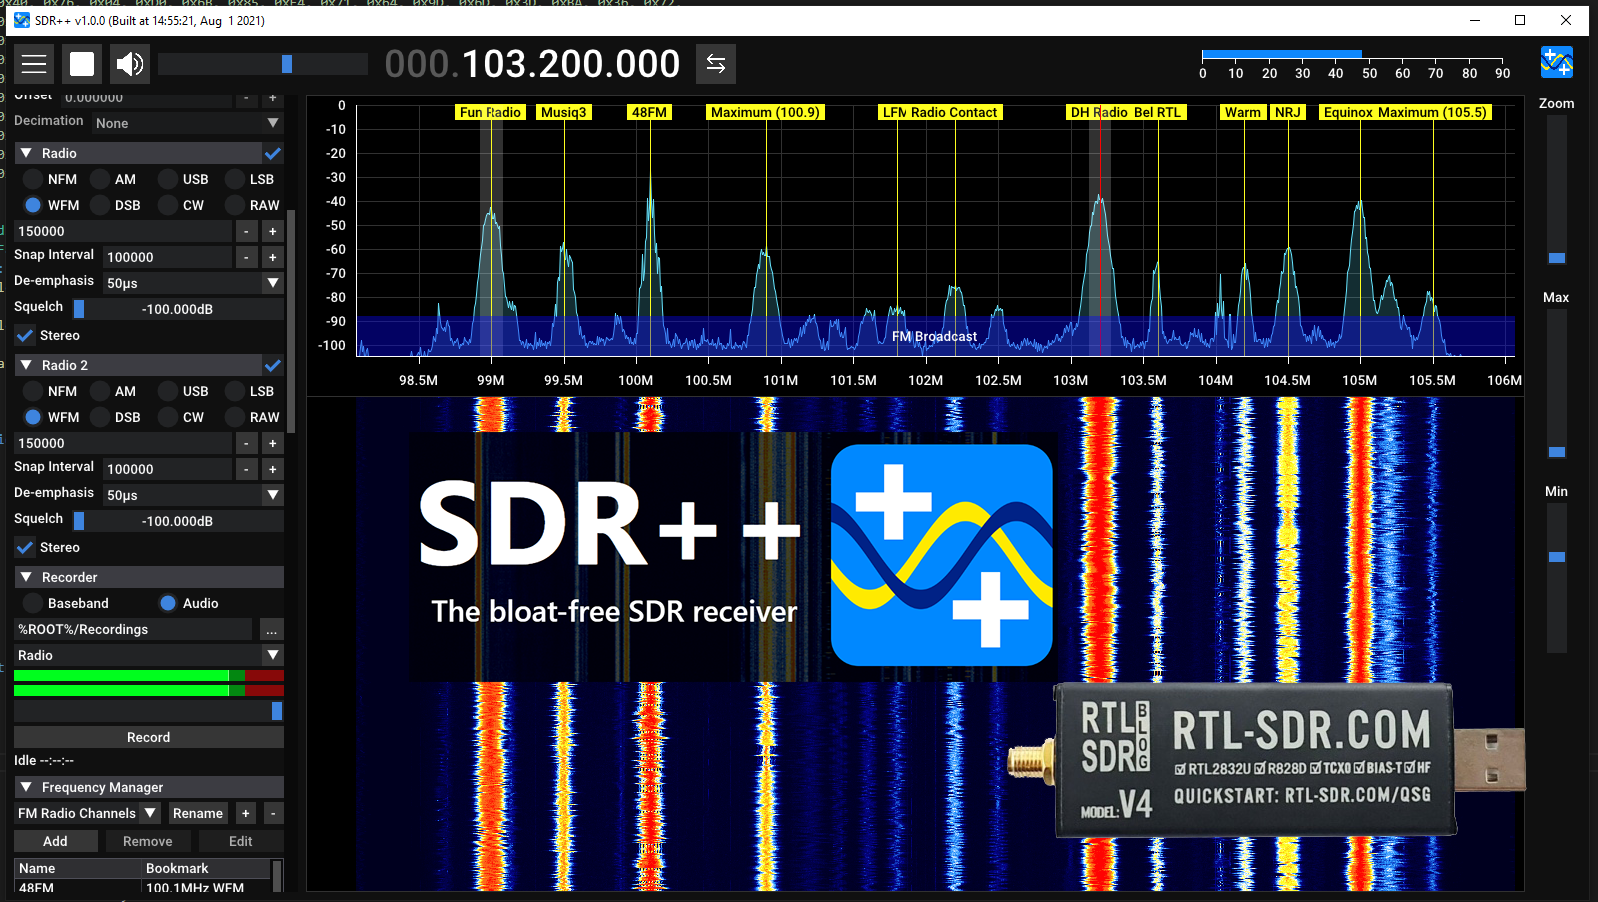Delete bookmark list with minus button

273,813
